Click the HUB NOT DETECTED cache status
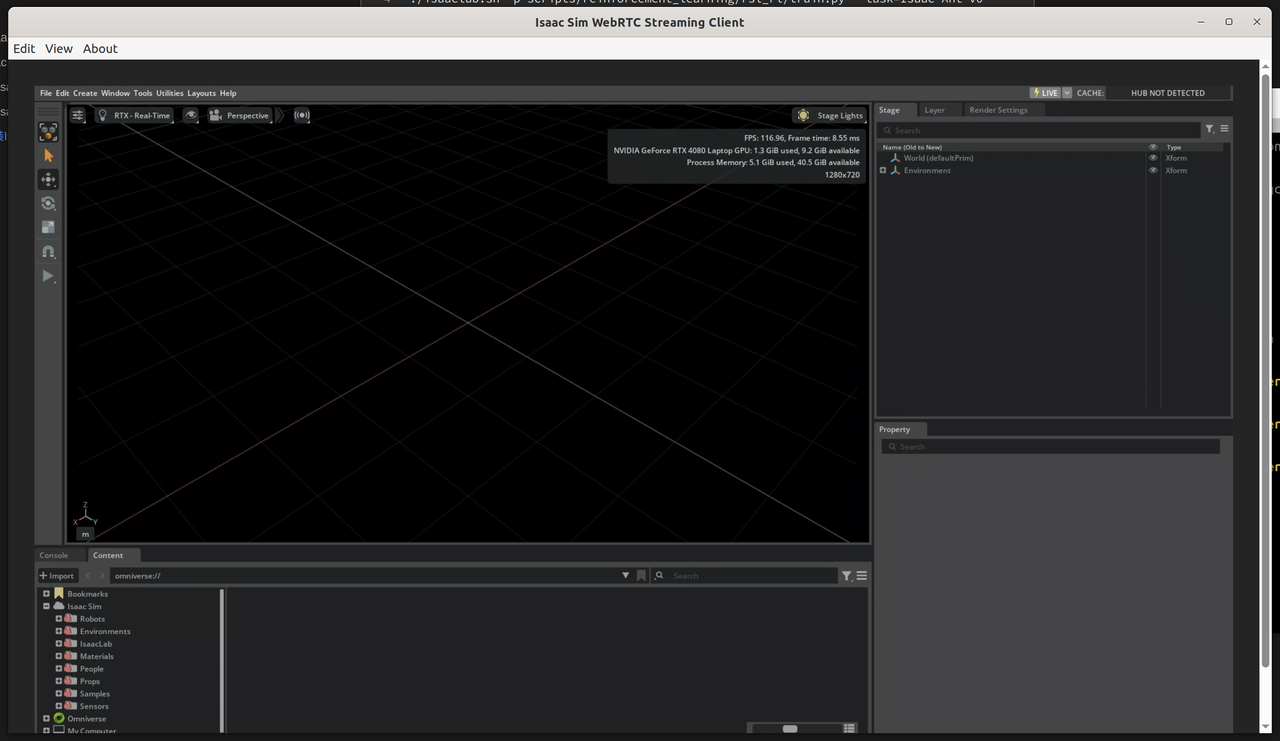Viewport: 1280px width, 741px height. [1167, 93]
